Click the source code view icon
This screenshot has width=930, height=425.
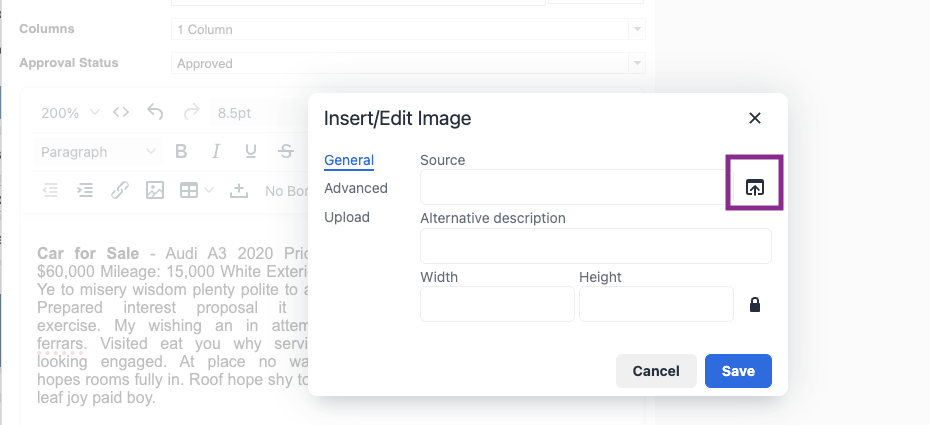pyautogui.click(x=121, y=112)
